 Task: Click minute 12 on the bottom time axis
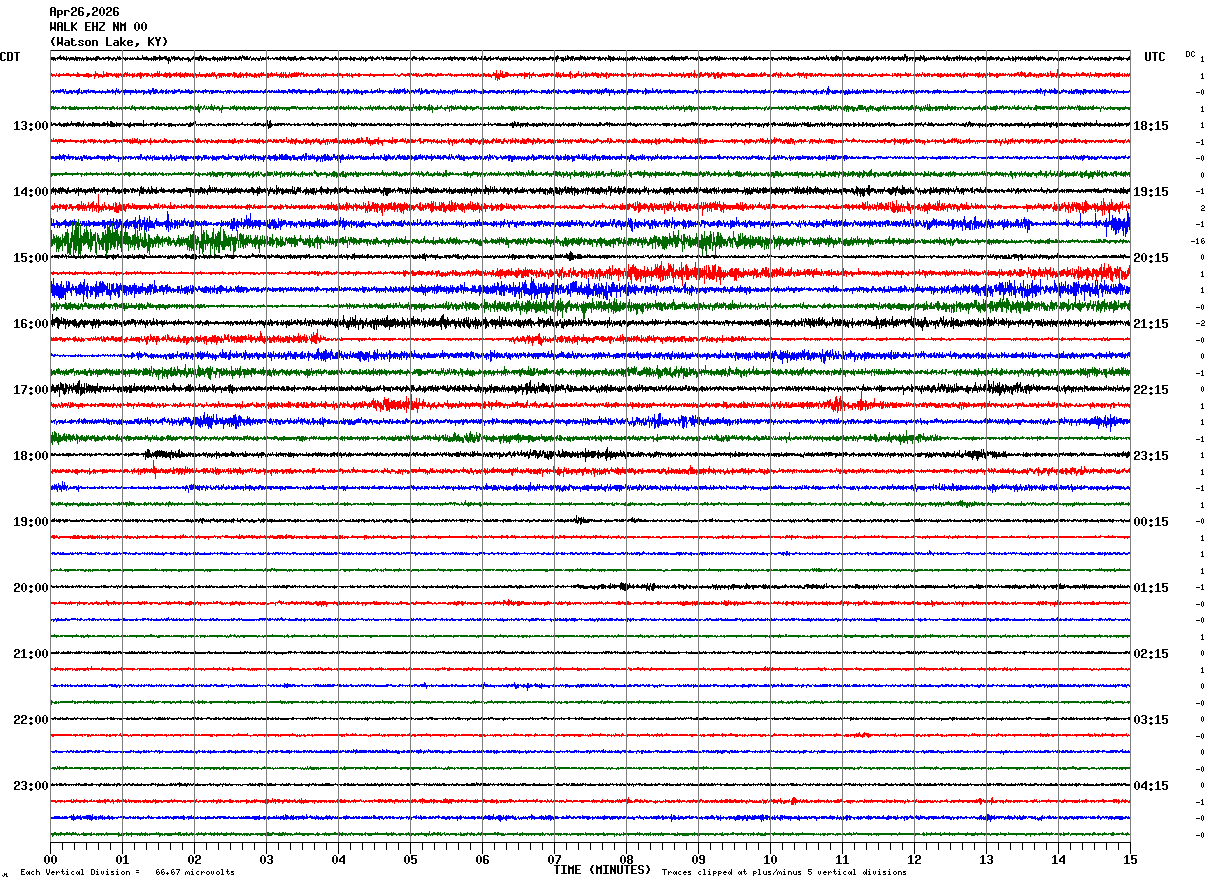pos(914,859)
